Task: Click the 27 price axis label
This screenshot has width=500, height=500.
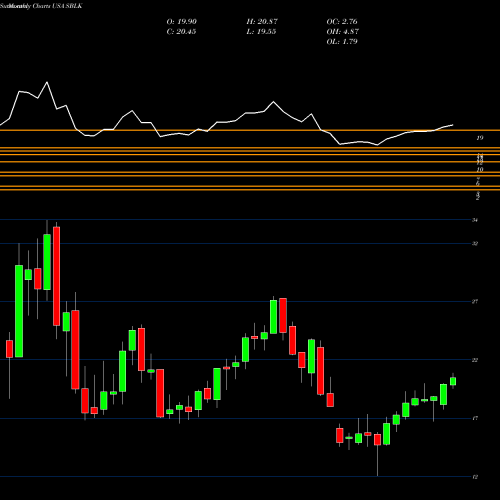Action: 475,302
